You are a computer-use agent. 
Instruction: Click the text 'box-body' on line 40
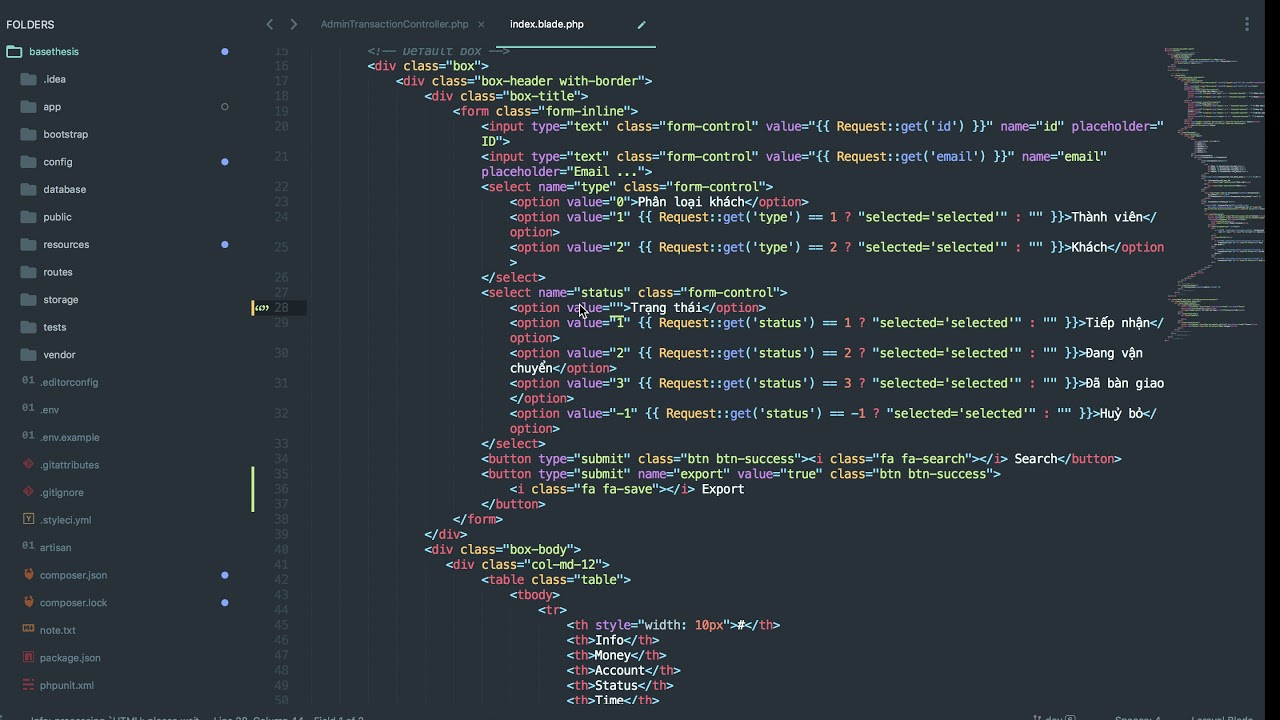pyautogui.click(x=538, y=549)
